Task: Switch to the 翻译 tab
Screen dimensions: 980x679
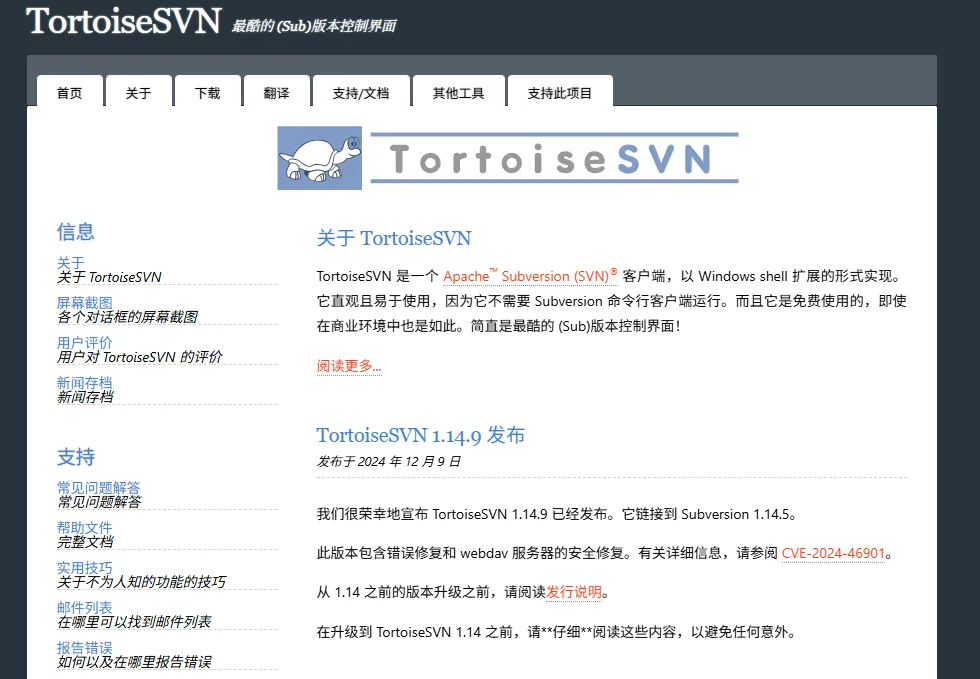Action: point(276,93)
